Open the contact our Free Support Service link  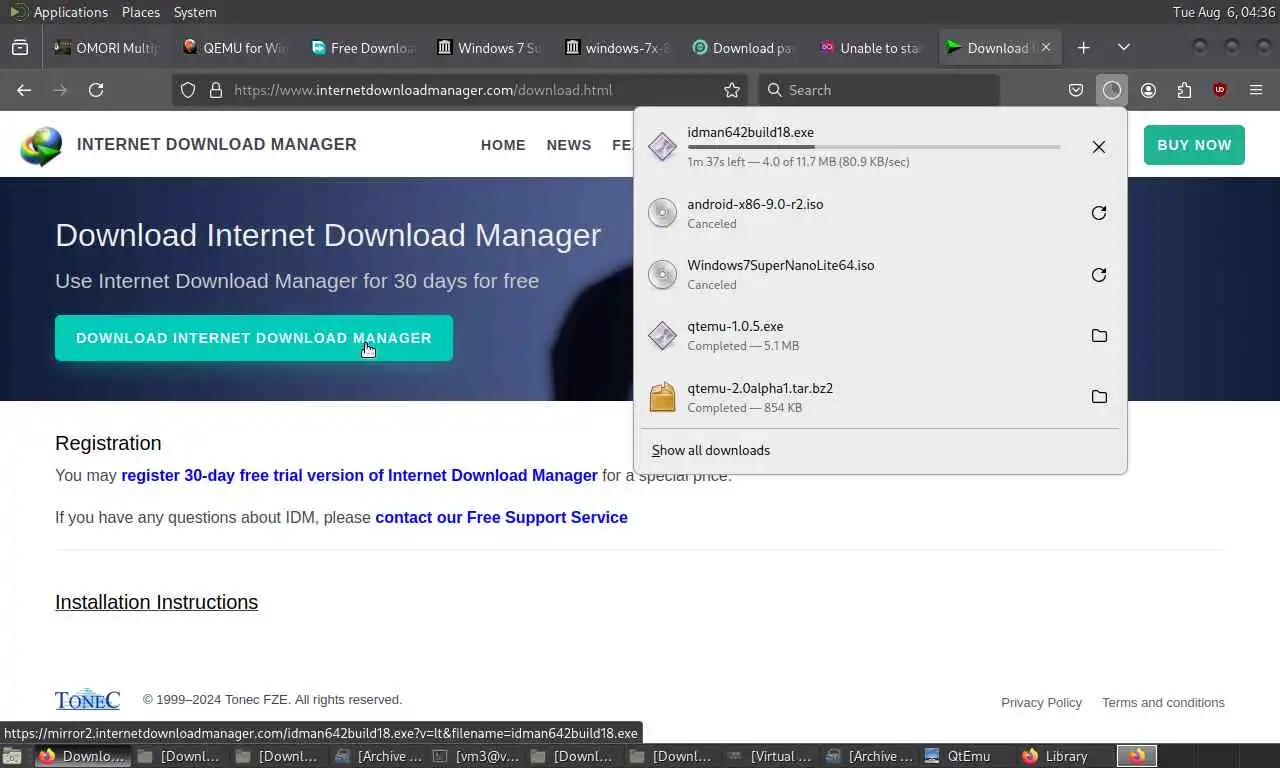click(x=501, y=517)
